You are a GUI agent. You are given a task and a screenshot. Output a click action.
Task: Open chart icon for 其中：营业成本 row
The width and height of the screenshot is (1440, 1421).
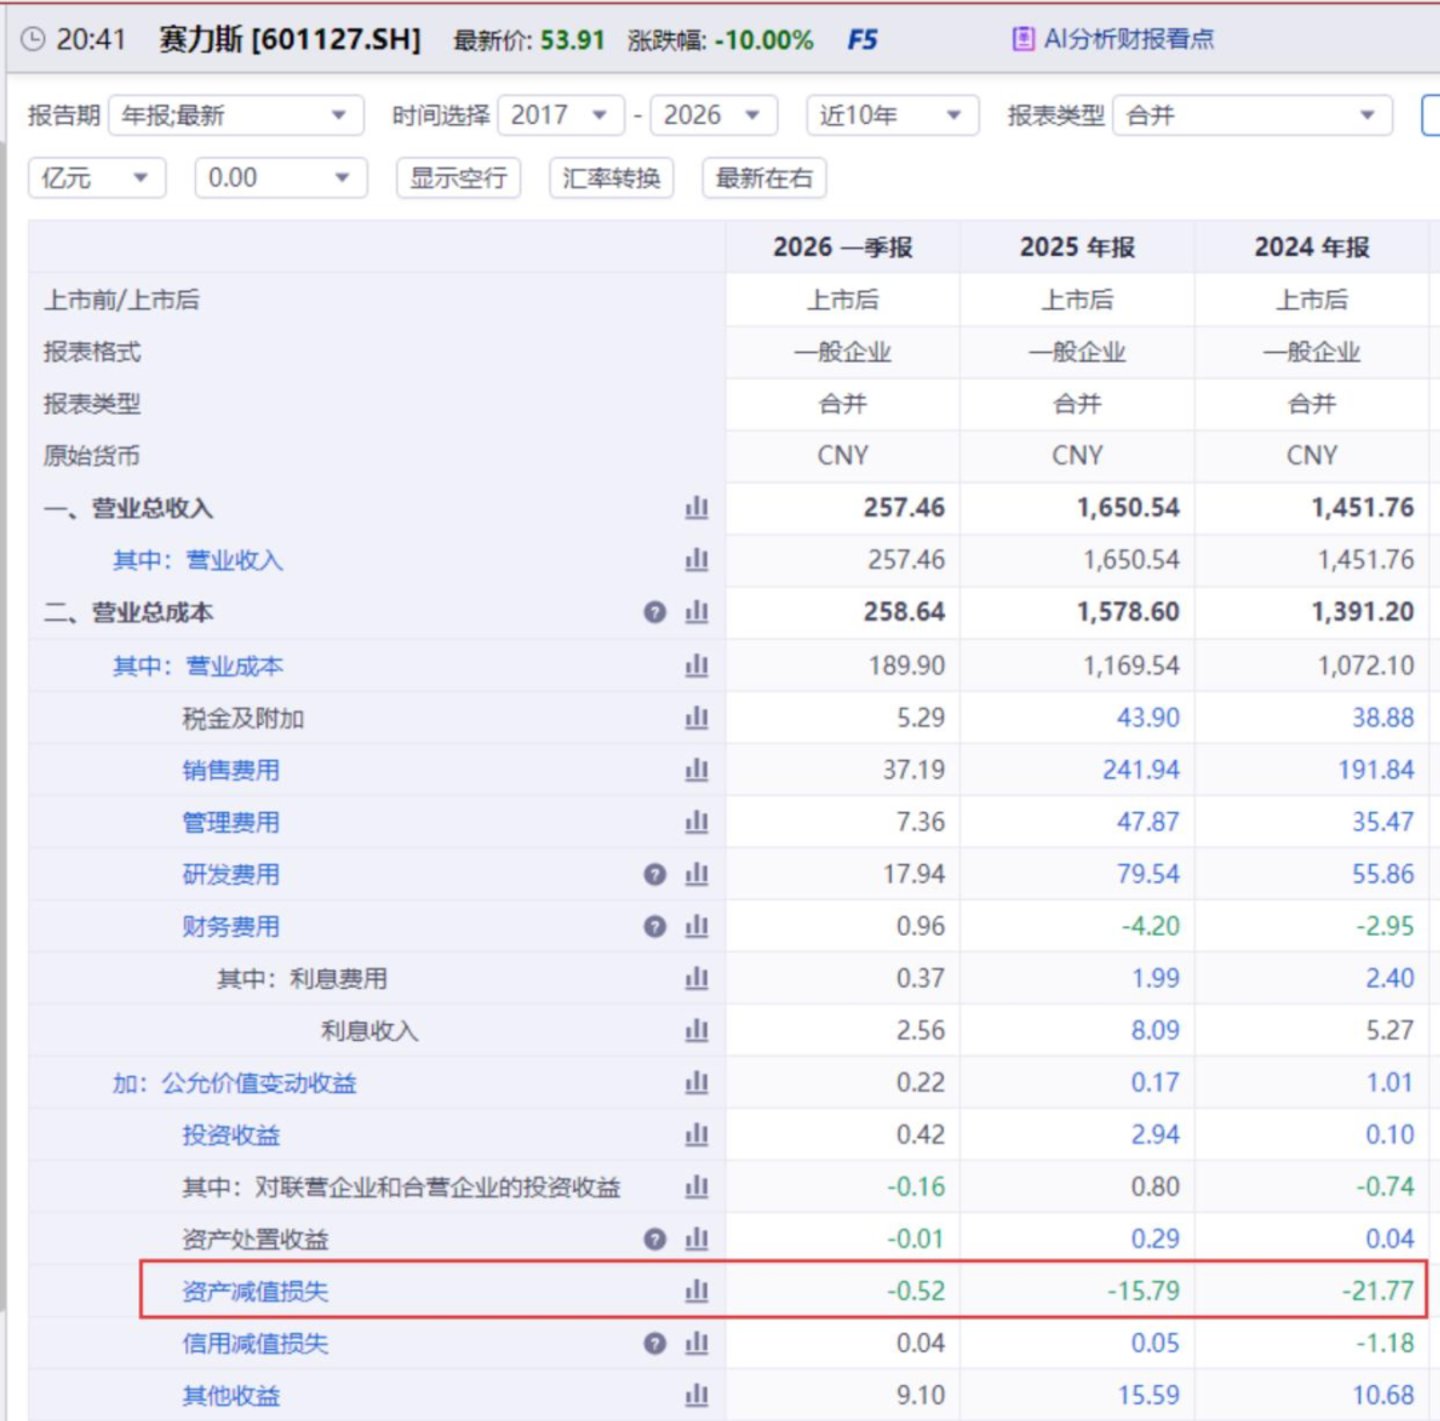[x=697, y=665]
